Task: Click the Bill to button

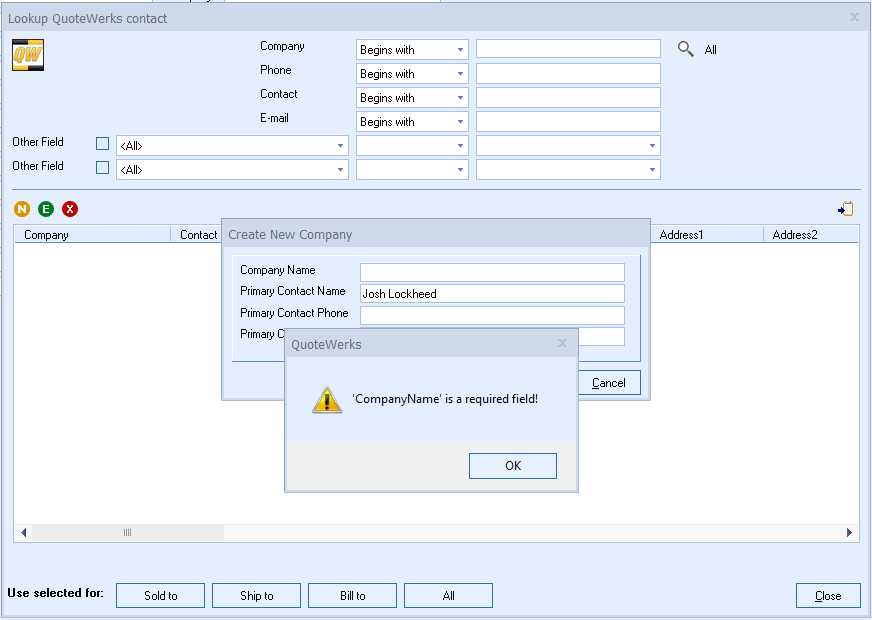Action: point(353,596)
